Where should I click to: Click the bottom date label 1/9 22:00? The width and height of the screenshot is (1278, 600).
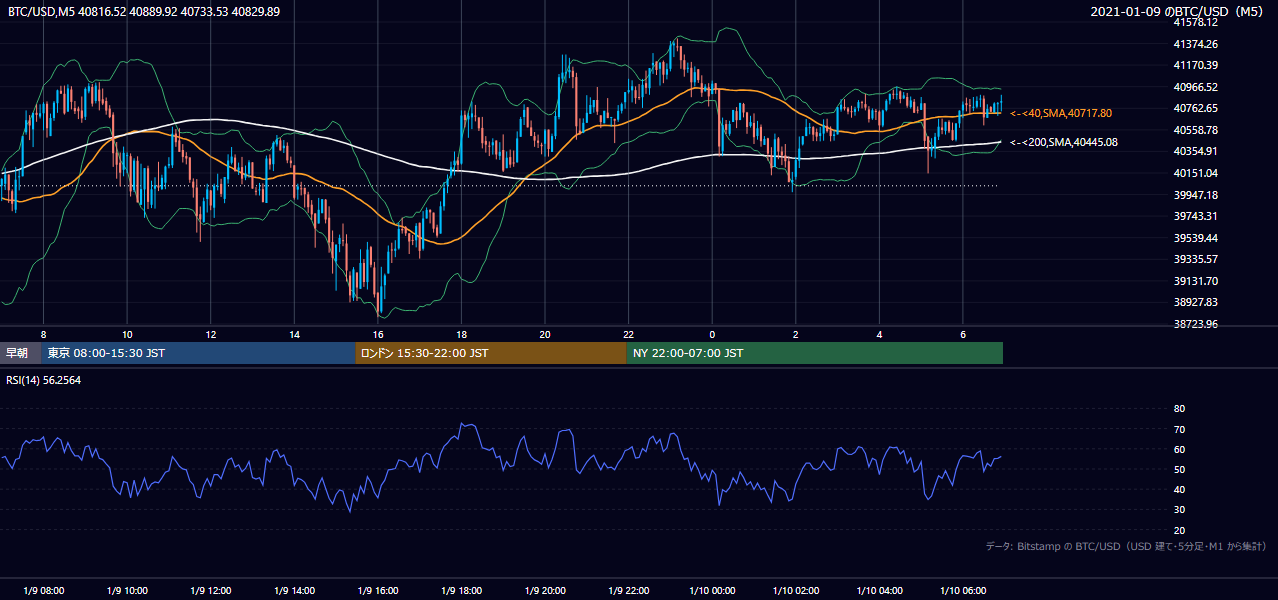[x=629, y=591]
